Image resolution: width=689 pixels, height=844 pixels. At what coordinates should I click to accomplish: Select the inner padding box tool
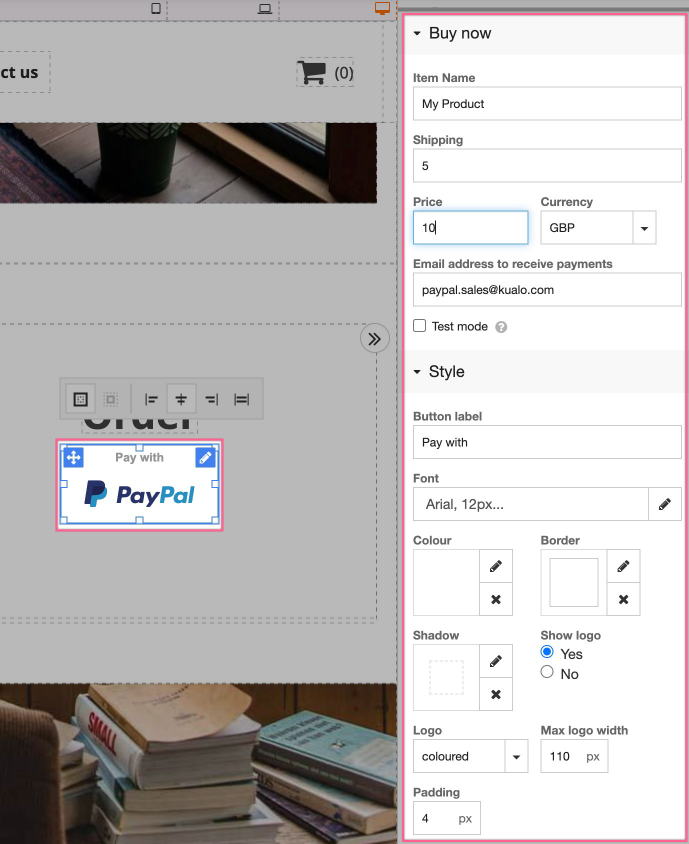pos(111,399)
